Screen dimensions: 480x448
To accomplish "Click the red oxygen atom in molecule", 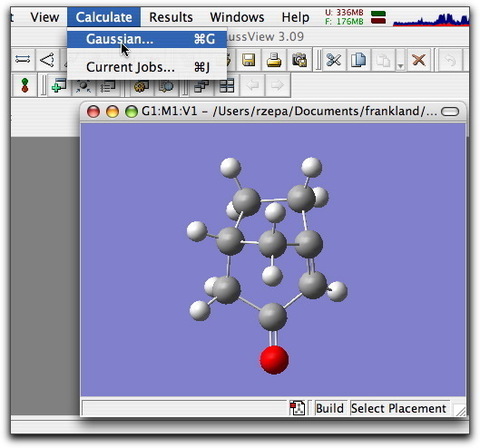I will [x=274, y=360].
